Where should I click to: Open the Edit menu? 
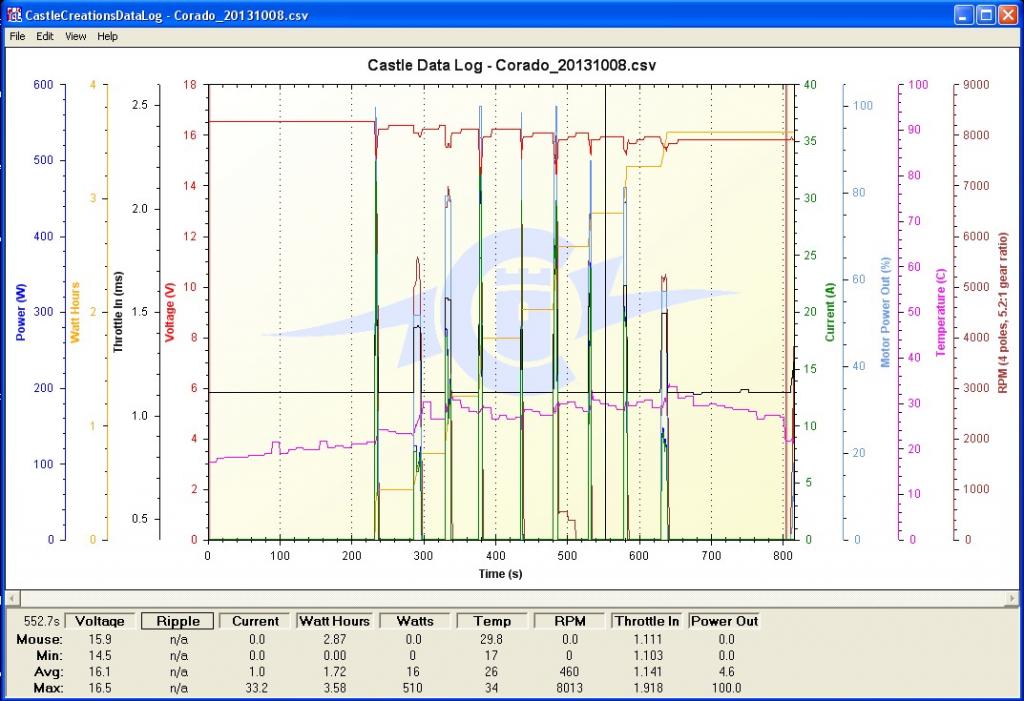pyautogui.click(x=45, y=36)
